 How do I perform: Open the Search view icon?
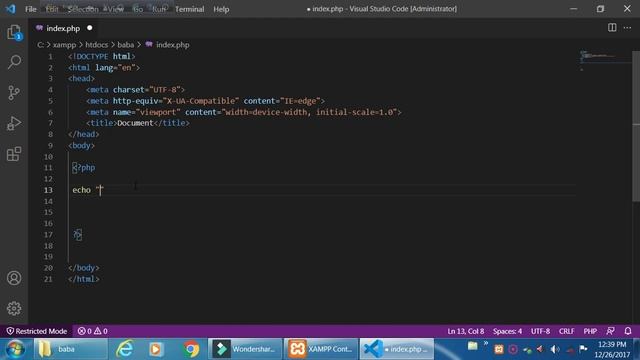(14, 62)
